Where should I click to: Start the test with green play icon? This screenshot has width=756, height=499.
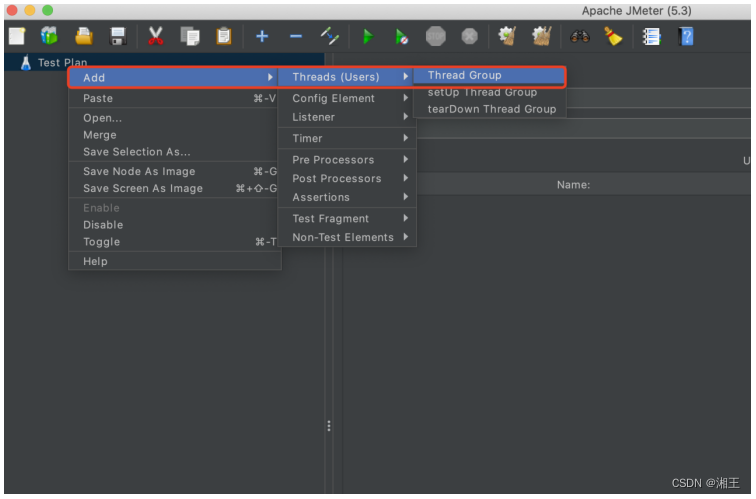click(x=368, y=36)
